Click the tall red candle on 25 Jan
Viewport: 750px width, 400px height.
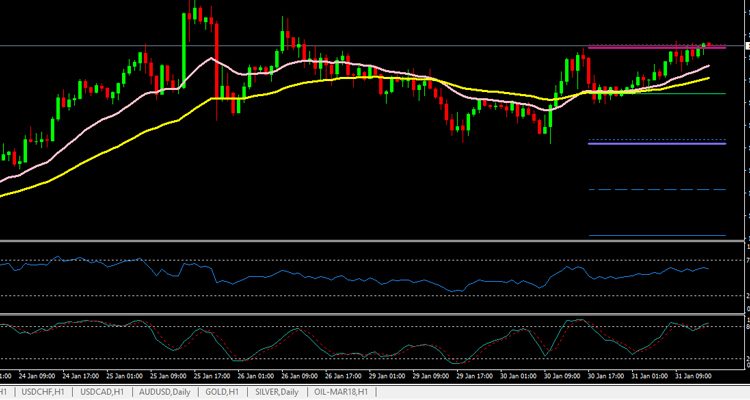pyautogui.click(x=216, y=60)
